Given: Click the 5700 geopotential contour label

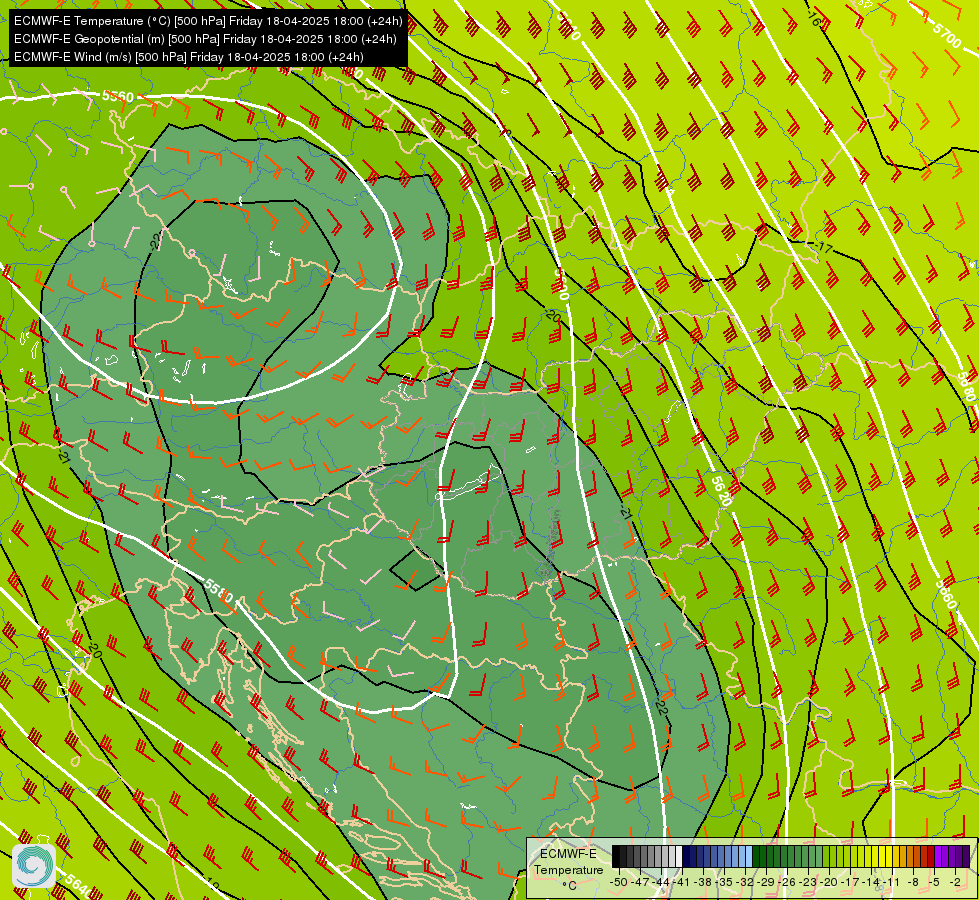Looking at the screenshot, I should click(x=947, y=35).
